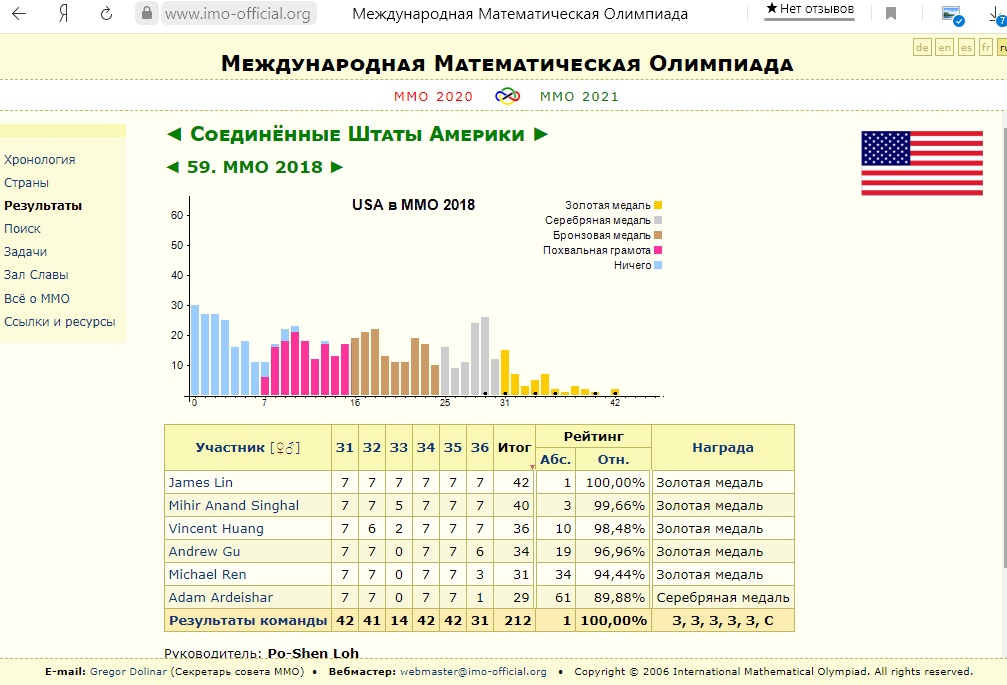Email Gregor Dolinar via footer link
Screen dimensions: 1007x685
128,672
